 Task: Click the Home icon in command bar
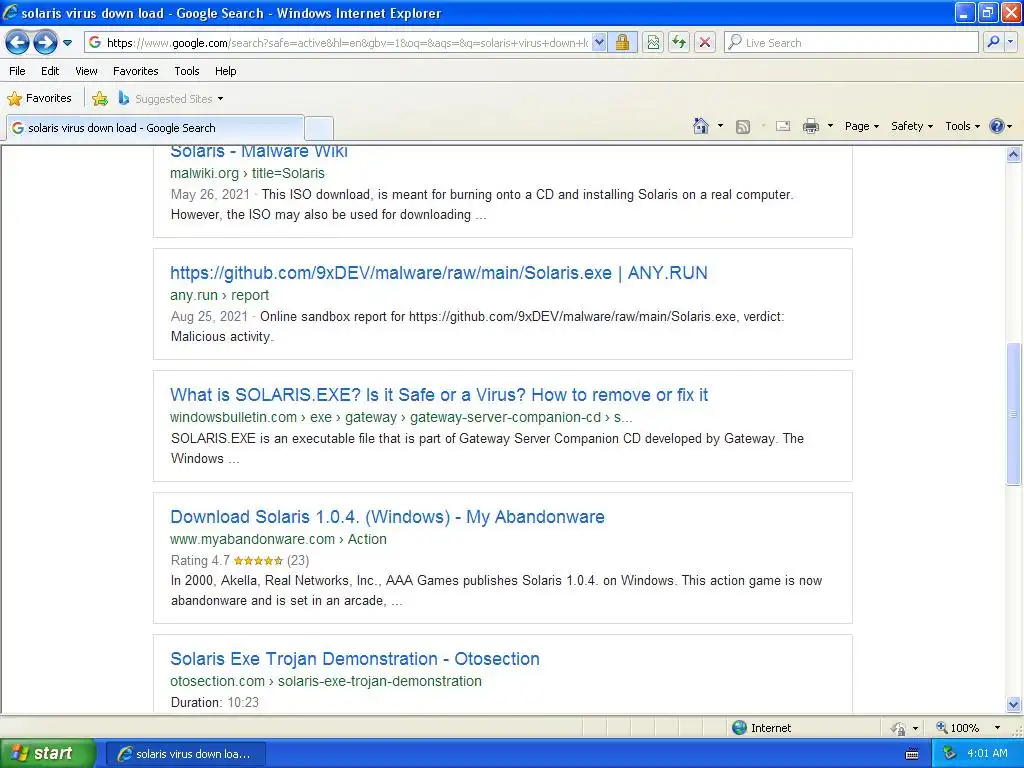pos(701,126)
